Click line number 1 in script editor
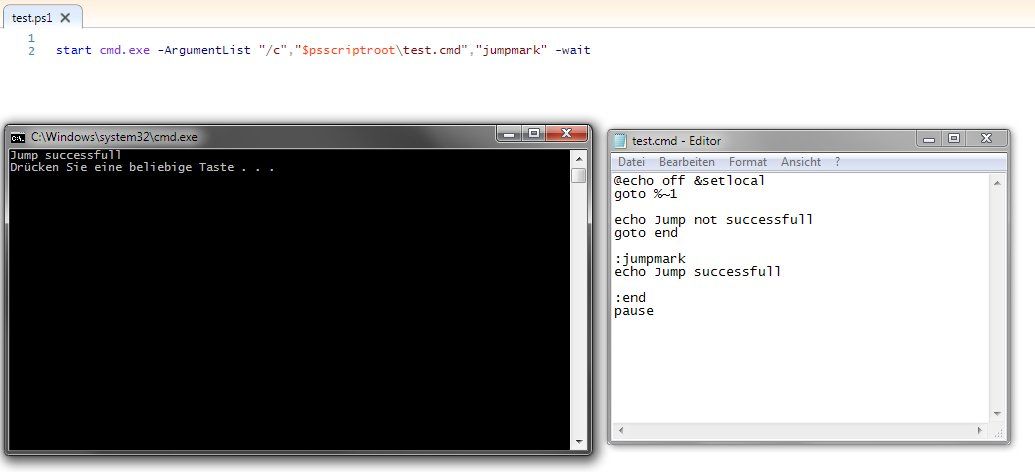The width and height of the screenshot is (1035, 472). click(x=32, y=38)
